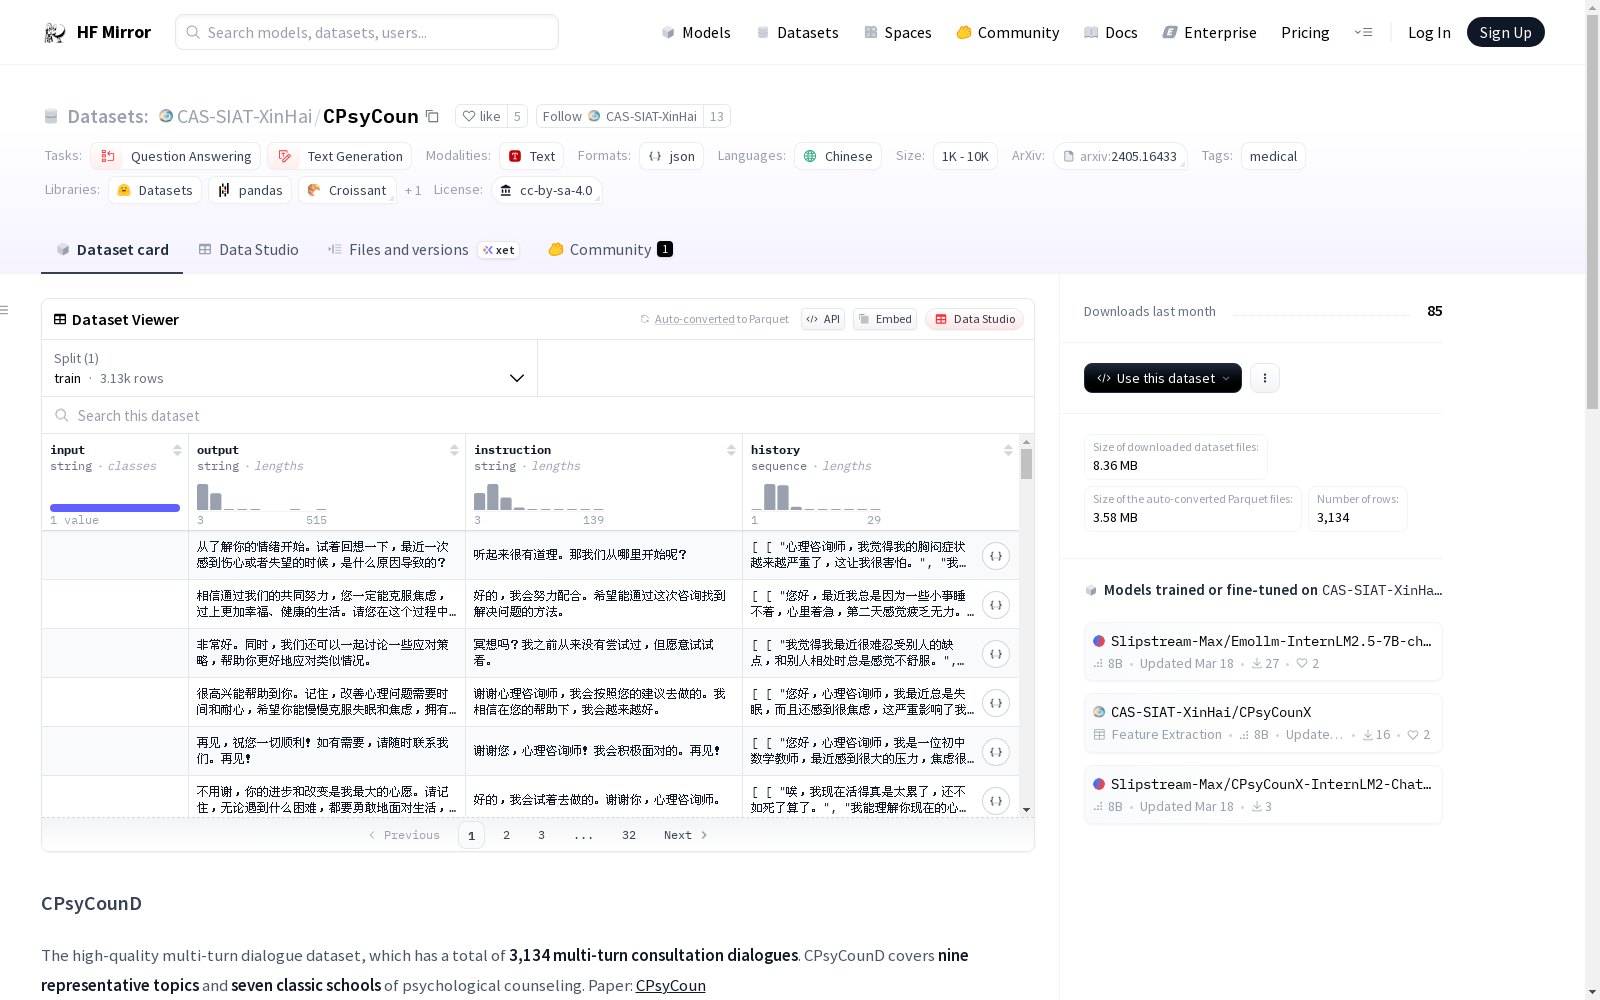Click the Embed button in viewer
Image resolution: width=1600 pixels, height=1000 pixels.
[885, 319]
